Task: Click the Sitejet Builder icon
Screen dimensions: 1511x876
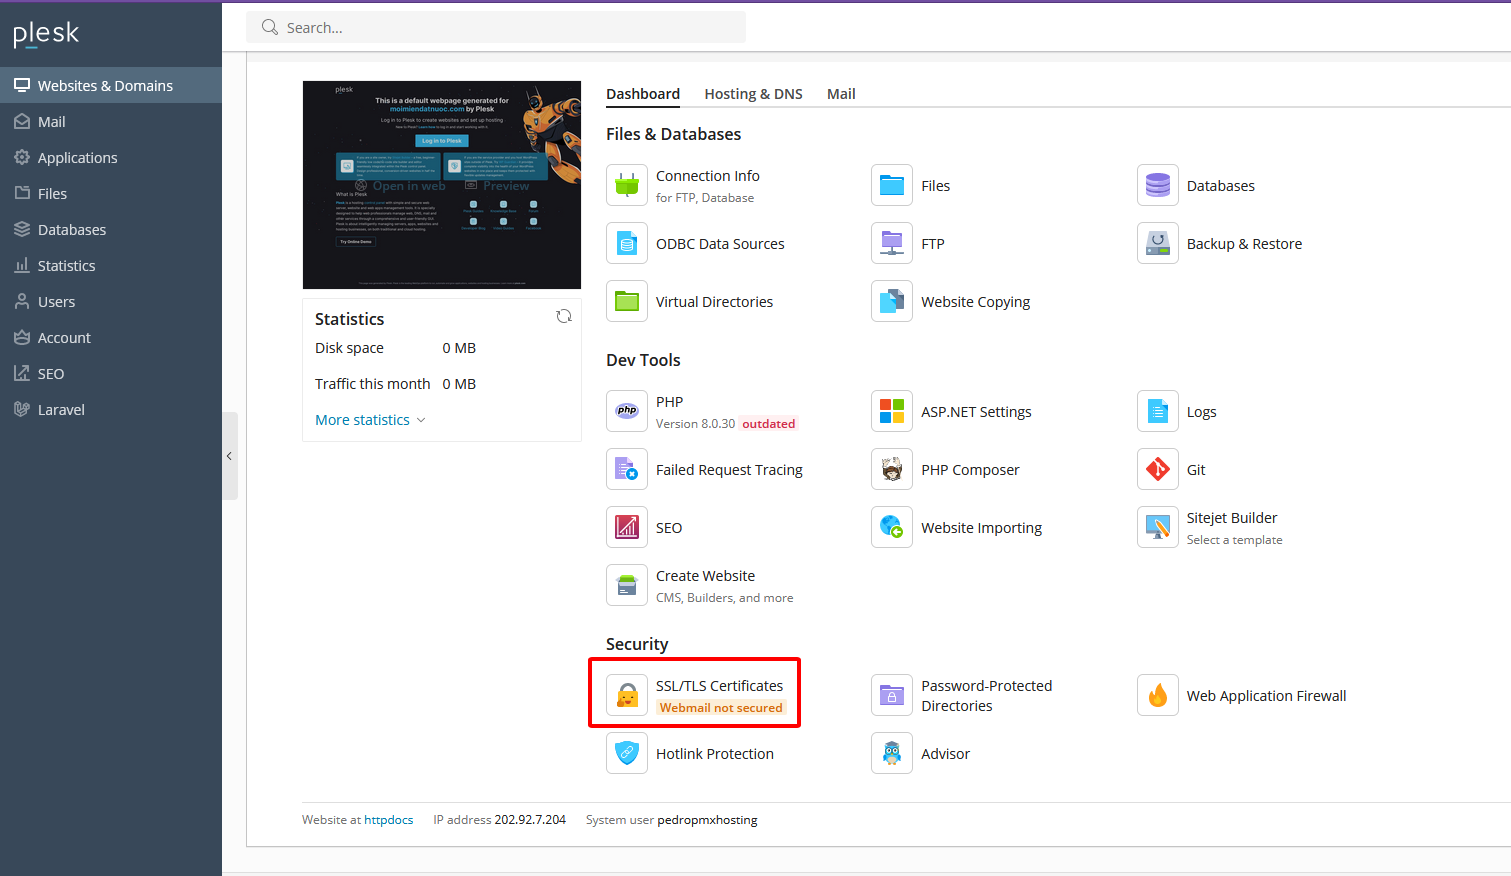Action: point(1158,527)
